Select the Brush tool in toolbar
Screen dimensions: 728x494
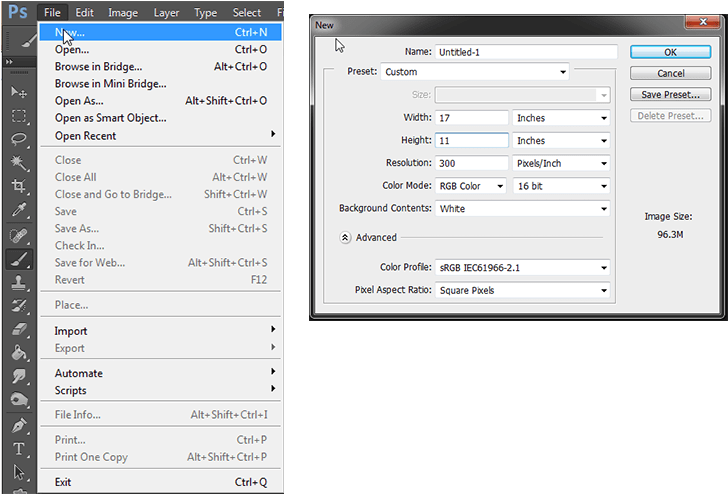tap(19, 259)
